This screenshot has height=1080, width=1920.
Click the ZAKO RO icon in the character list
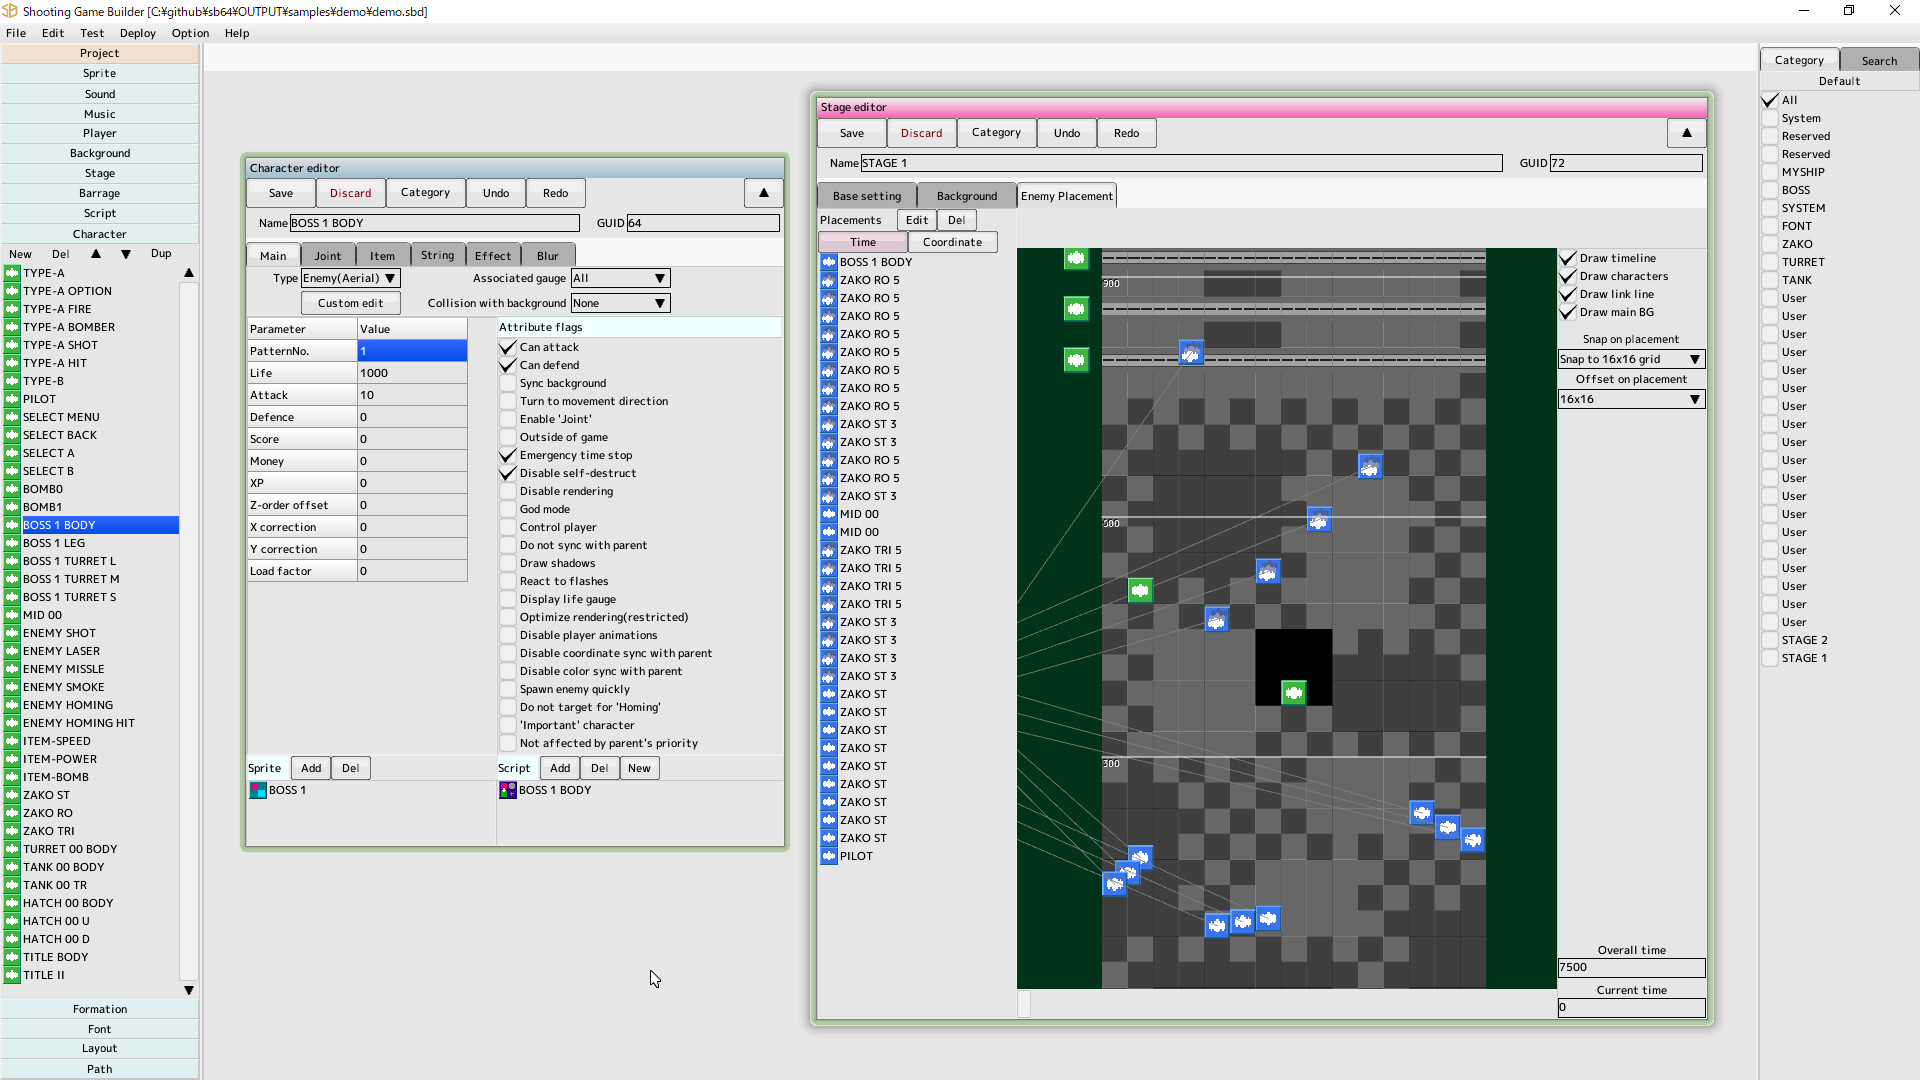[x=12, y=813]
